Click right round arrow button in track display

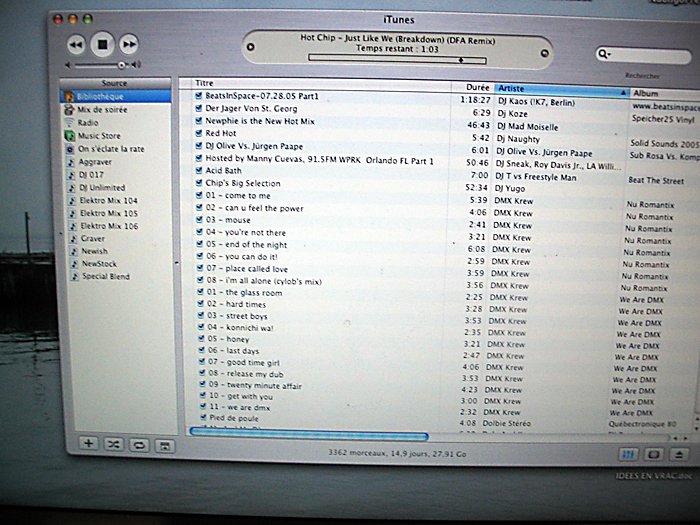point(544,53)
